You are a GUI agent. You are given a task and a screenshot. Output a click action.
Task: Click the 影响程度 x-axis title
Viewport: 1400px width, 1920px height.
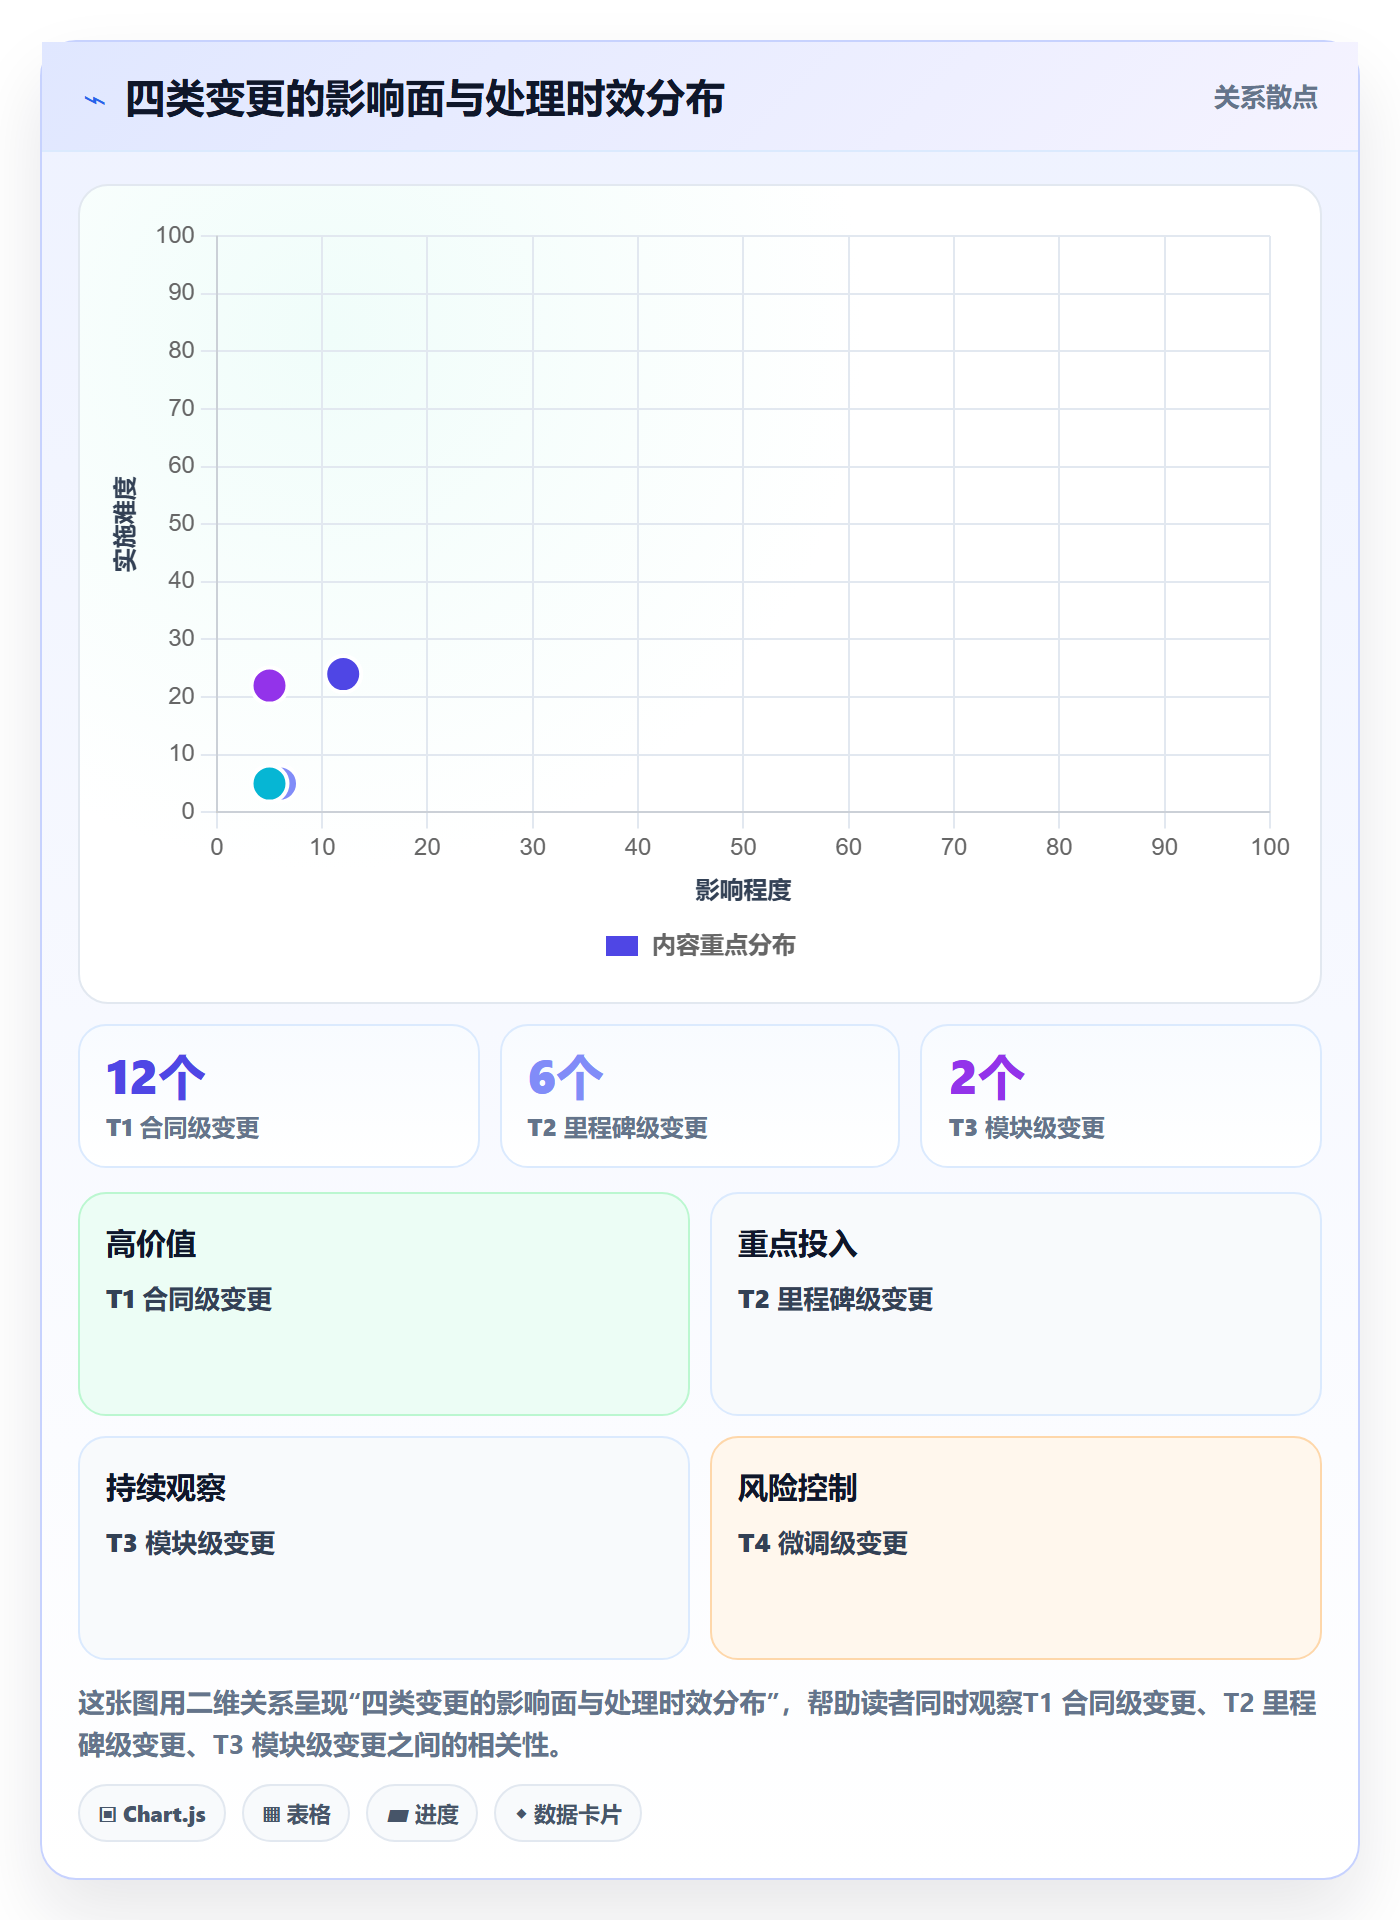click(x=743, y=890)
